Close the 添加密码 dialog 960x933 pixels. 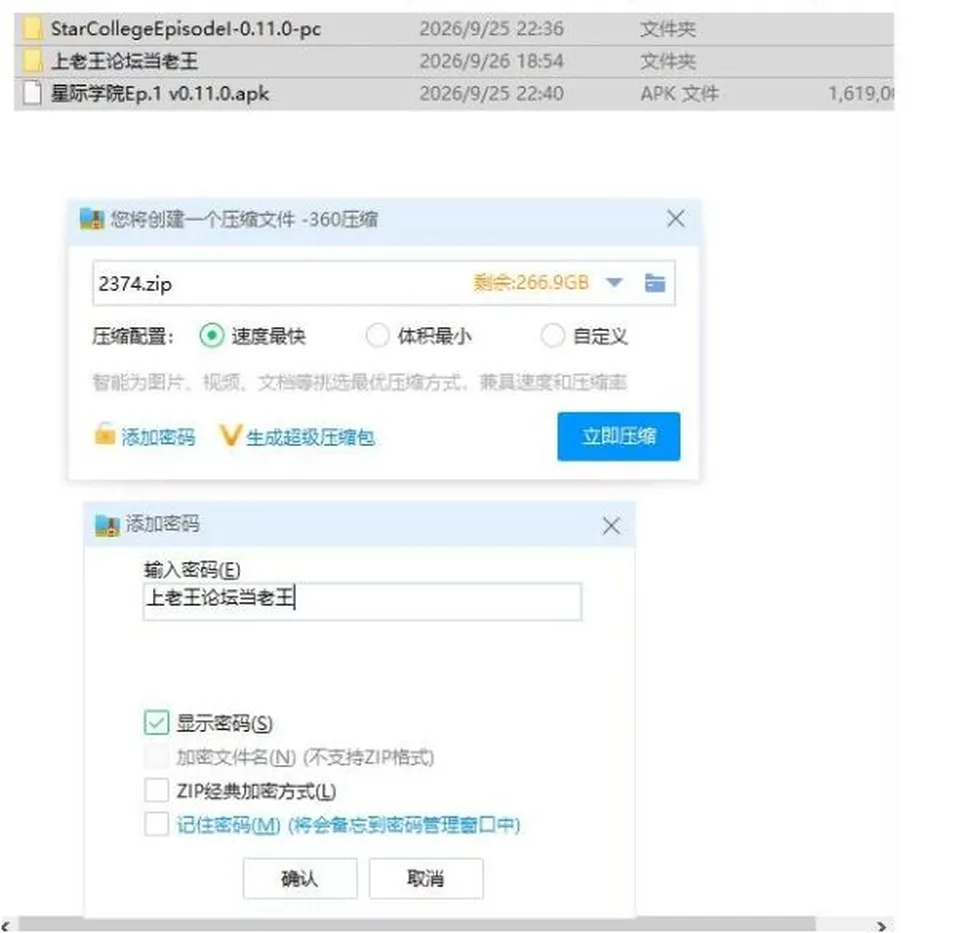pos(611,526)
